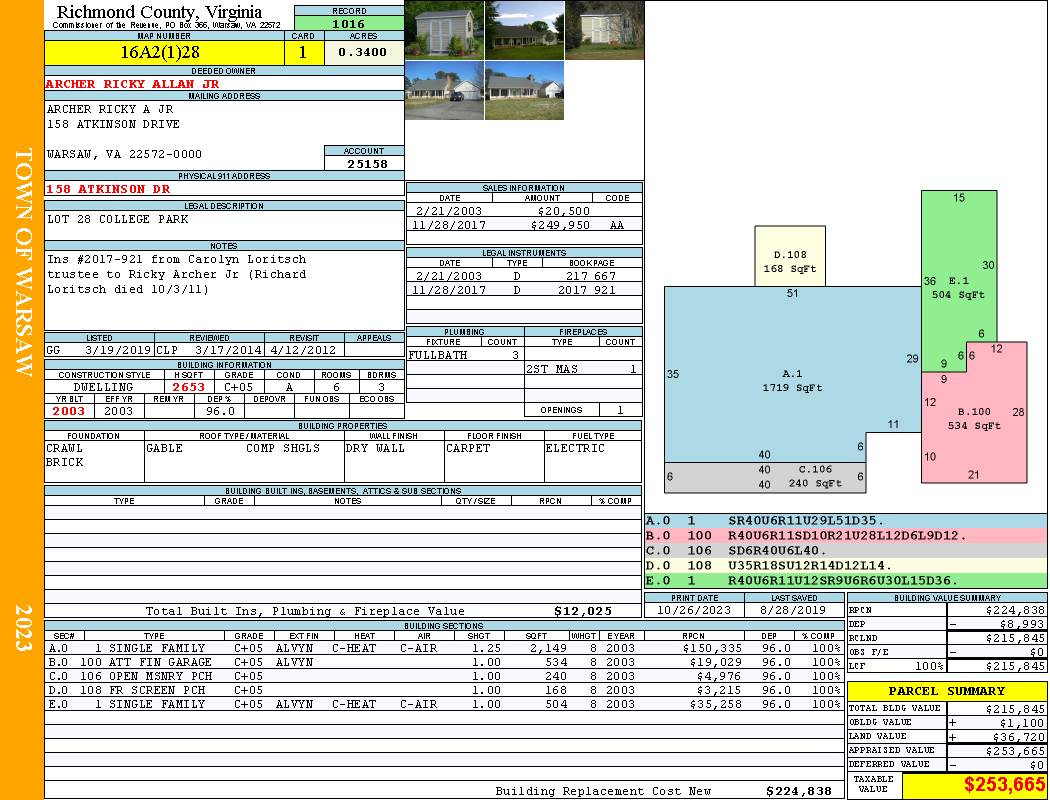Select the 11/28/2017 sale of $249,950
Image resolution: width=1050 pixels, height=800 pixels.
524,226
